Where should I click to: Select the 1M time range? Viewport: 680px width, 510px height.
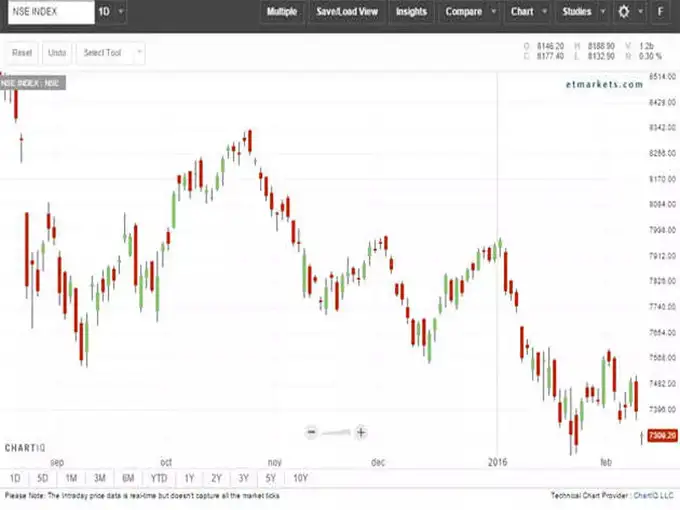[71, 478]
